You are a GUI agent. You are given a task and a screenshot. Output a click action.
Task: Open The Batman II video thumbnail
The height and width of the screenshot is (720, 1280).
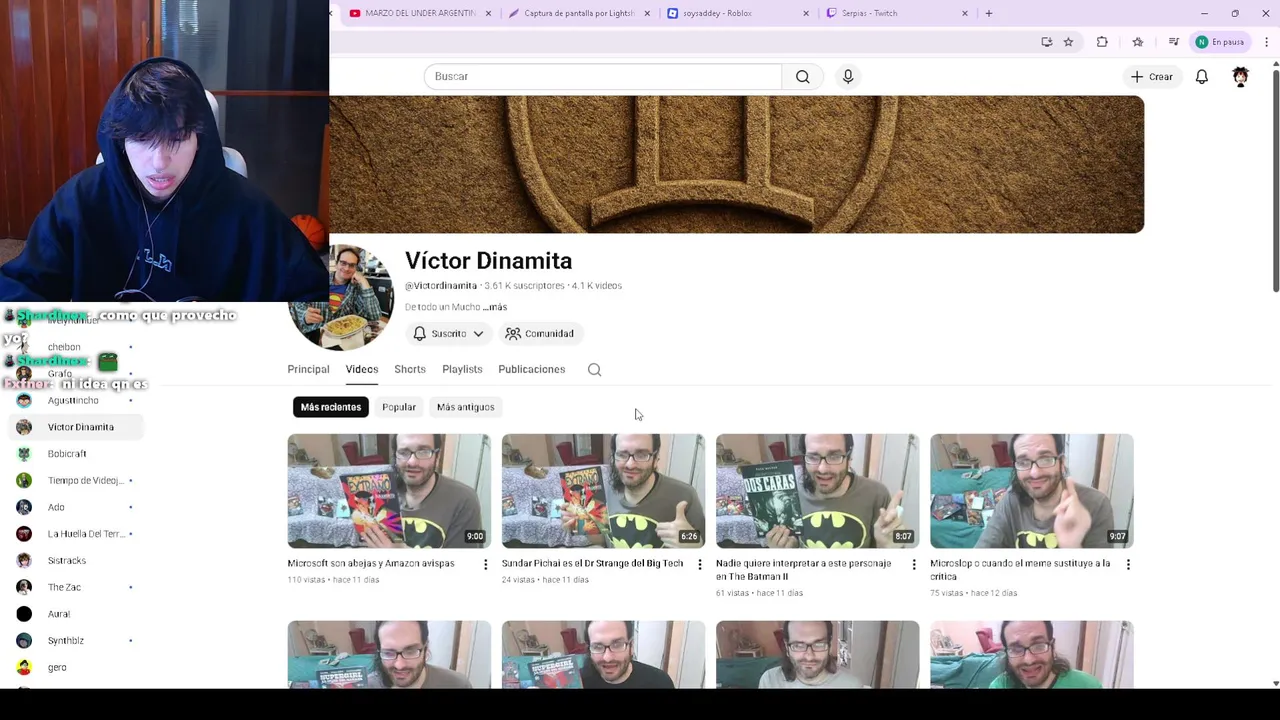[x=817, y=491]
